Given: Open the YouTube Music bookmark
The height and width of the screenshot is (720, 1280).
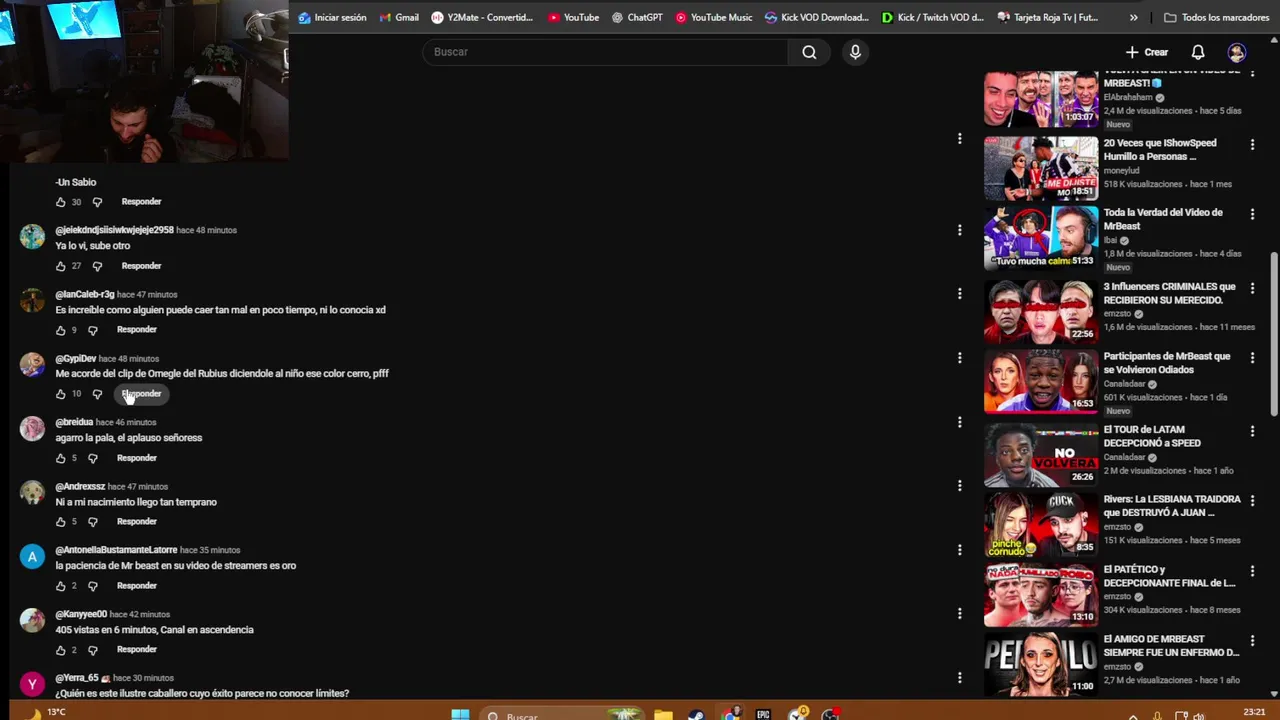Looking at the screenshot, I should click(x=714, y=17).
